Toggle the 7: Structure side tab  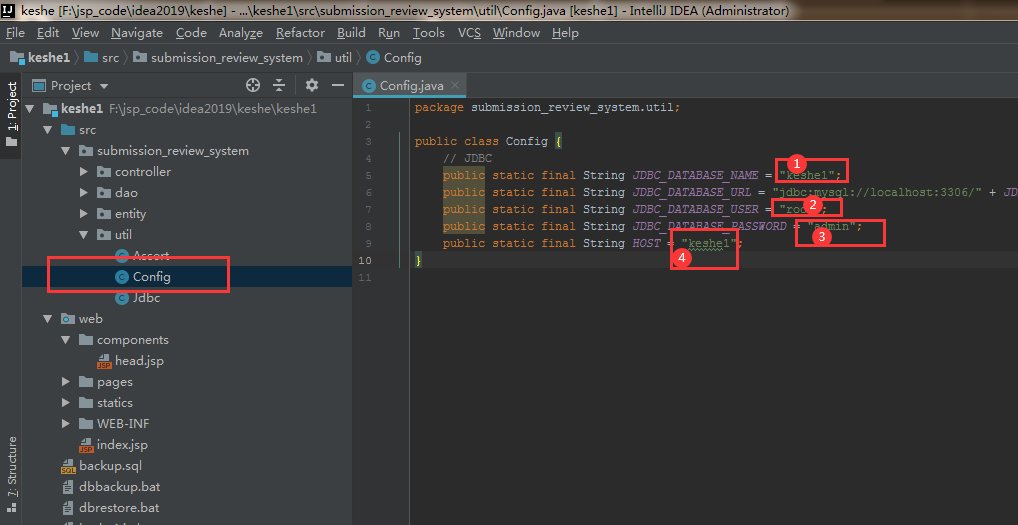[x=11, y=474]
